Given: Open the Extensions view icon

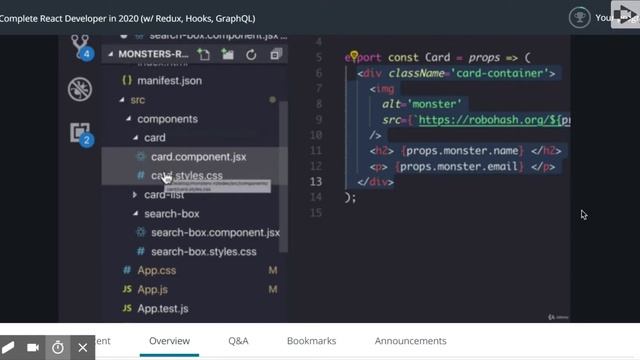Looking at the screenshot, I should click(81, 134).
